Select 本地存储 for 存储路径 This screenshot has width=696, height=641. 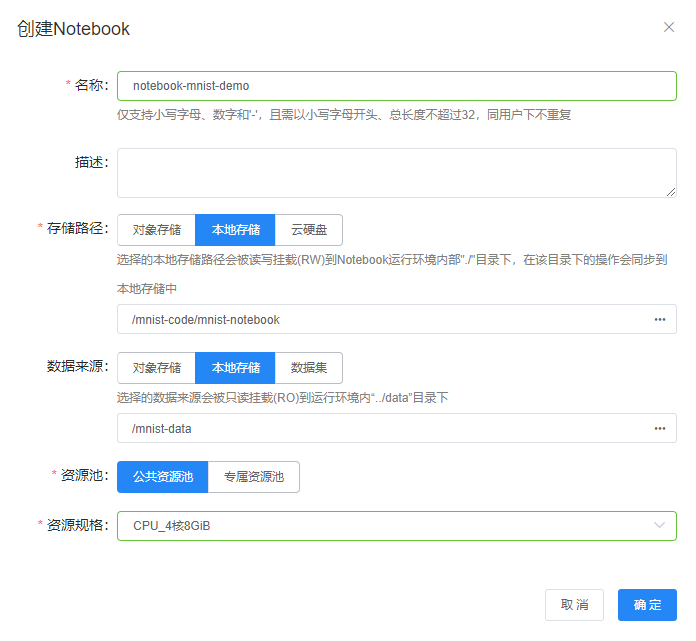click(x=235, y=230)
